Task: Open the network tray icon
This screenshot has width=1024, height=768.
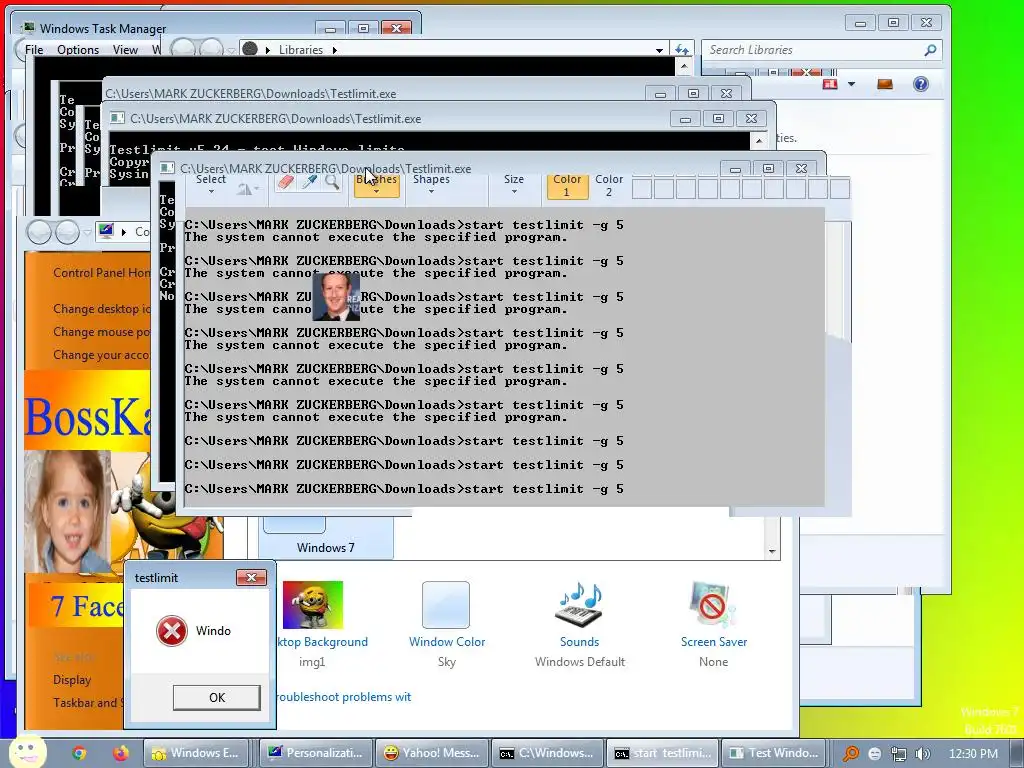Action: tap(899, 754)
